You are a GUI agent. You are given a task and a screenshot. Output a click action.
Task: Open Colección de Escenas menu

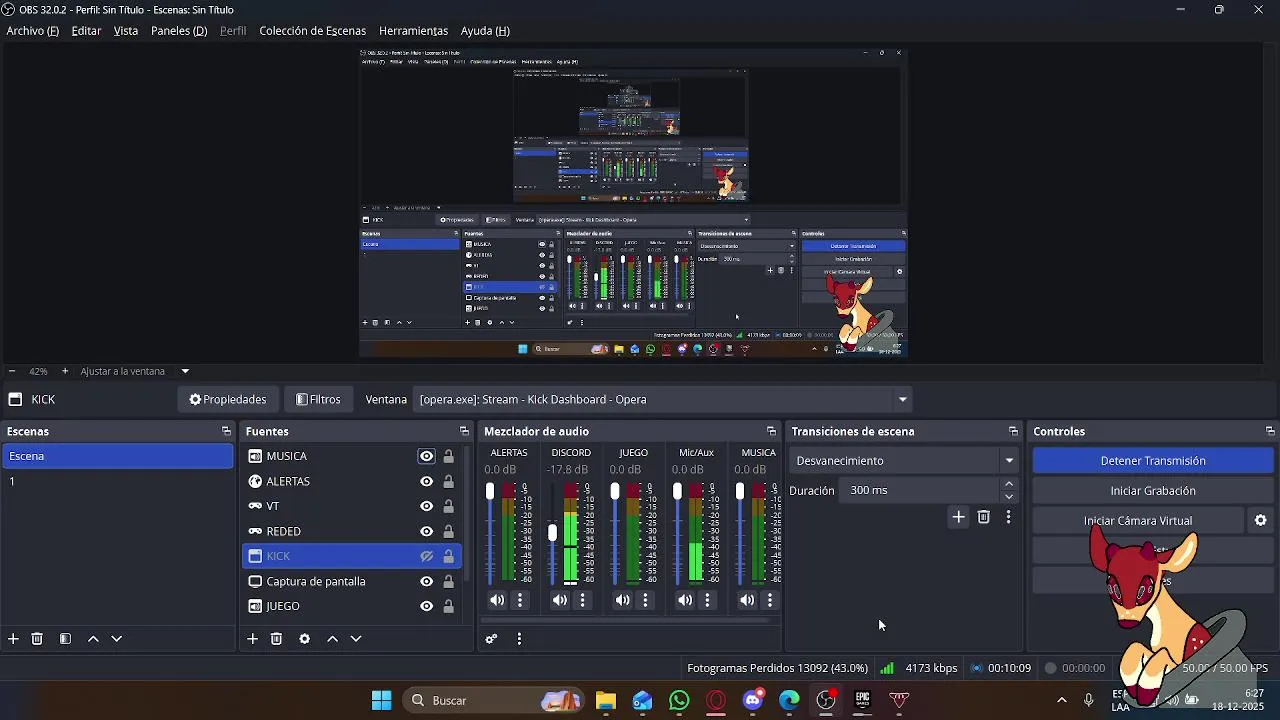point(313,31)
